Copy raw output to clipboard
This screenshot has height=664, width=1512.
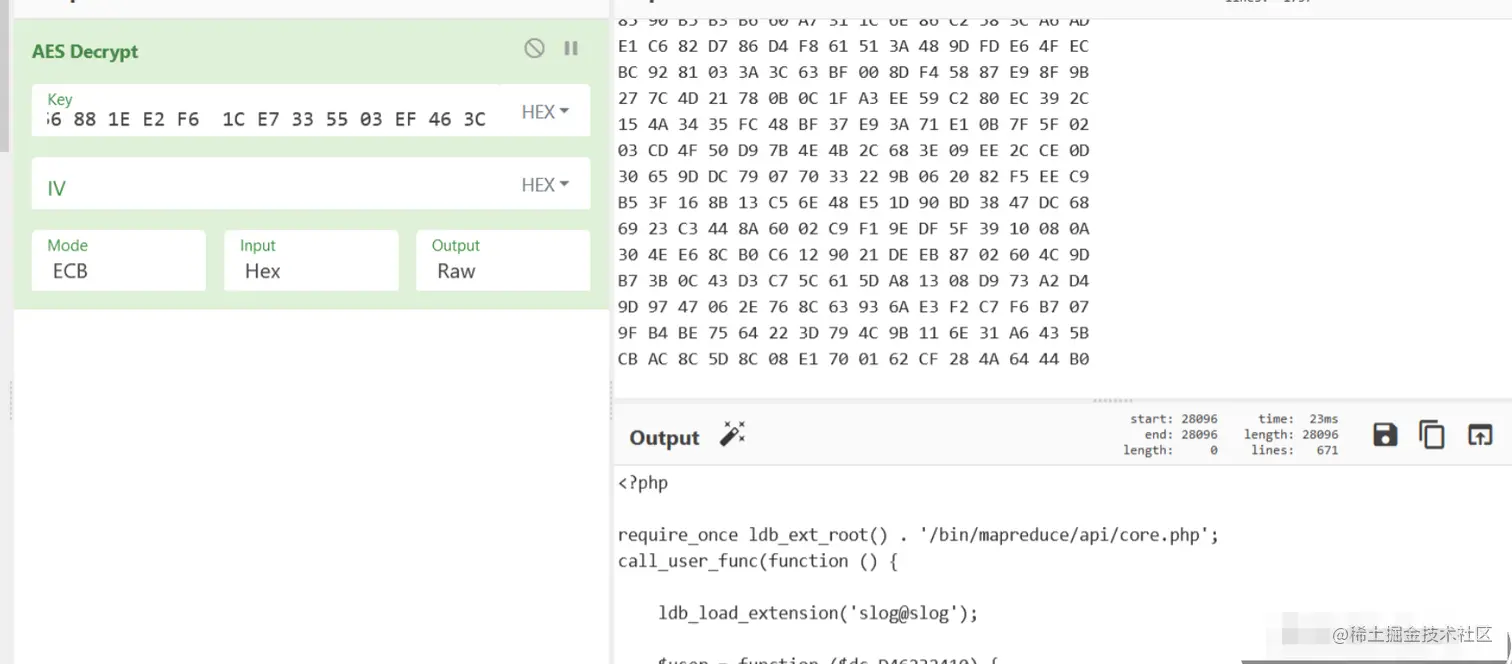[1432, 435]
